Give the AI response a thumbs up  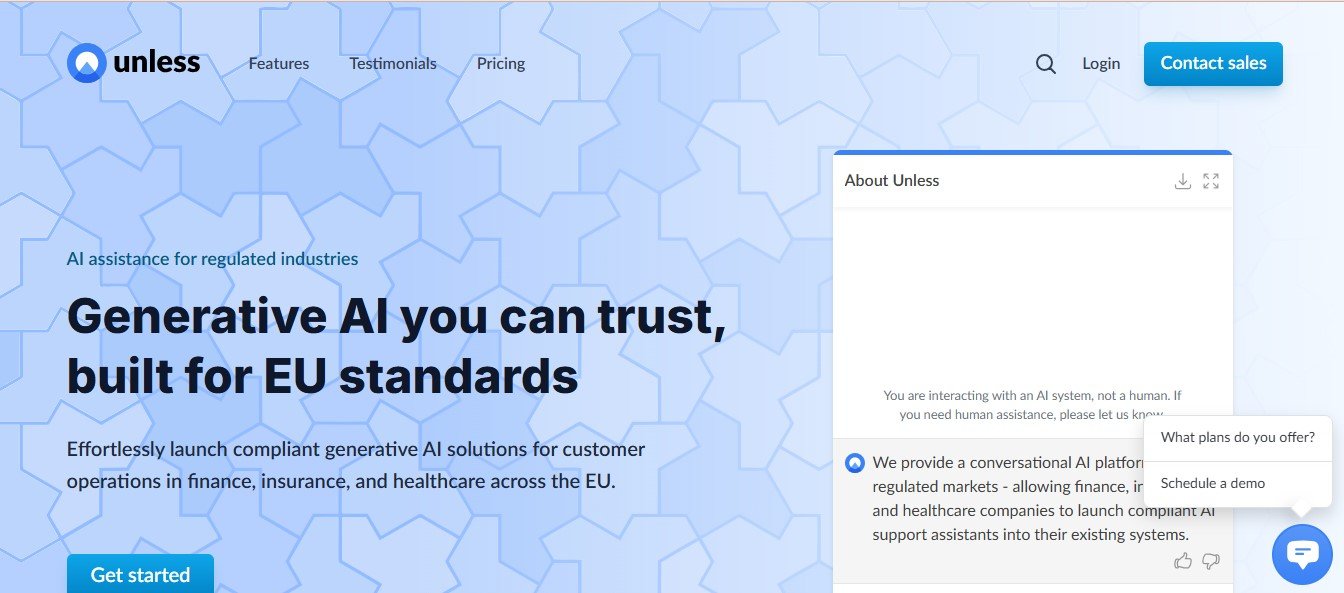pyautogui.click(x=1183, y=561)
